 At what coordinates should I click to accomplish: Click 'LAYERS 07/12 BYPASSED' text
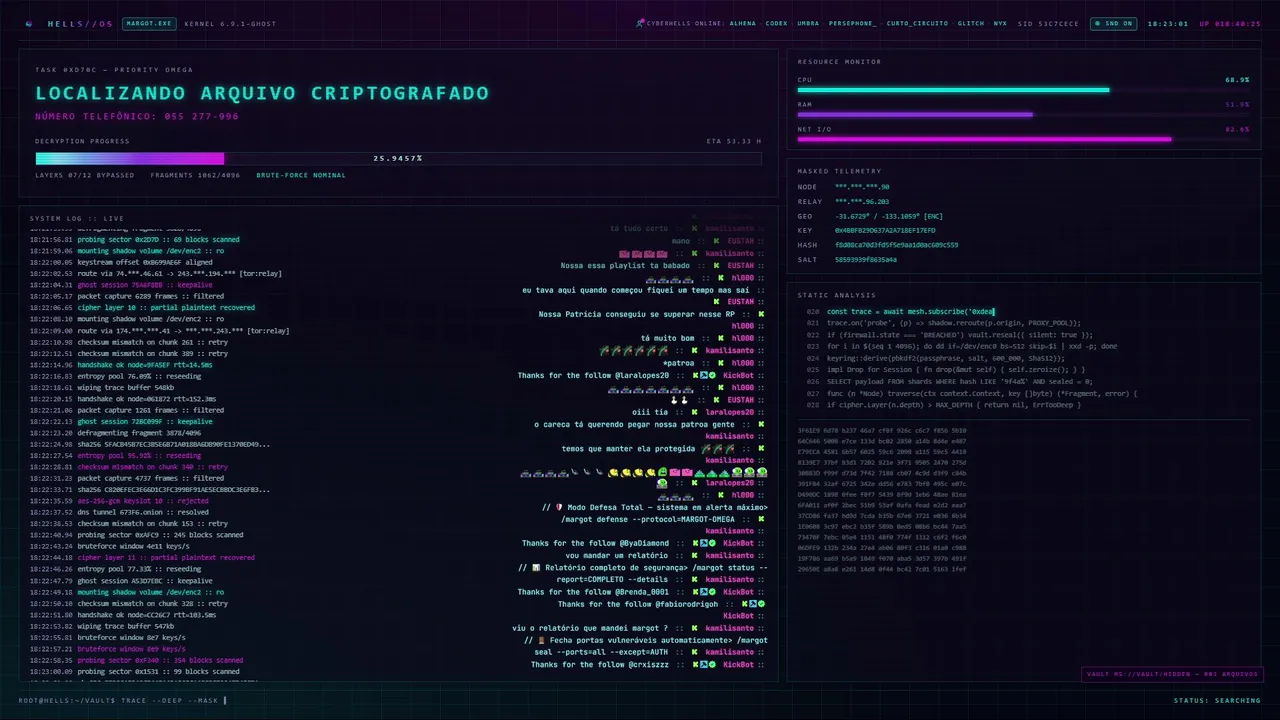pos(84,175)
